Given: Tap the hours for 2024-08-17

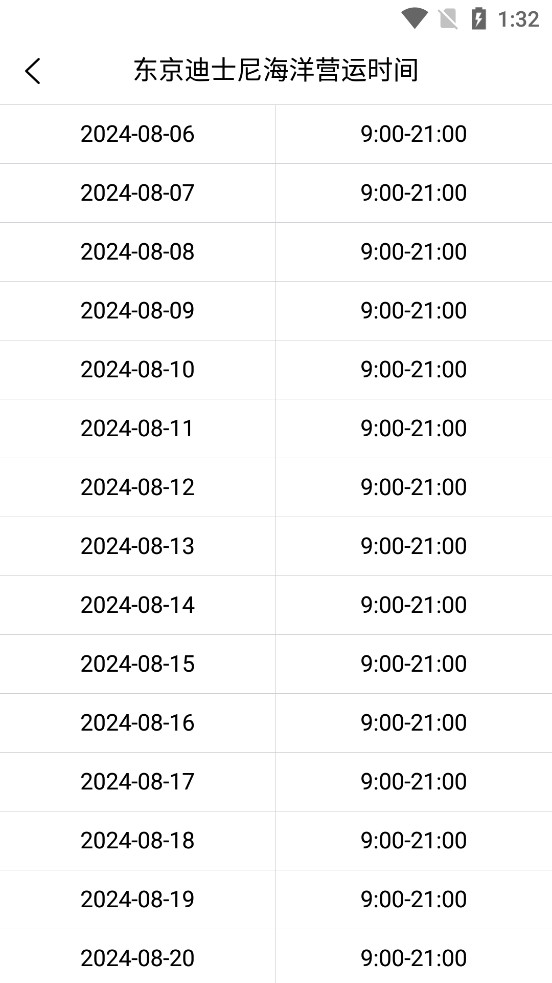Looking at the screenshot, I should pyautogui.click(x=414, y=782).
